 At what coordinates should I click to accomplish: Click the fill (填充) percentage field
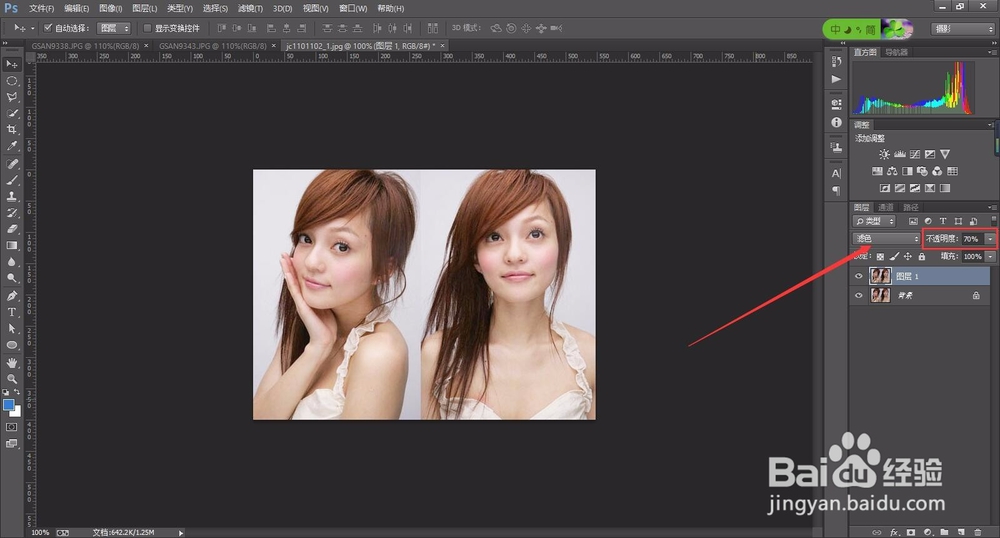coord(971,257)
